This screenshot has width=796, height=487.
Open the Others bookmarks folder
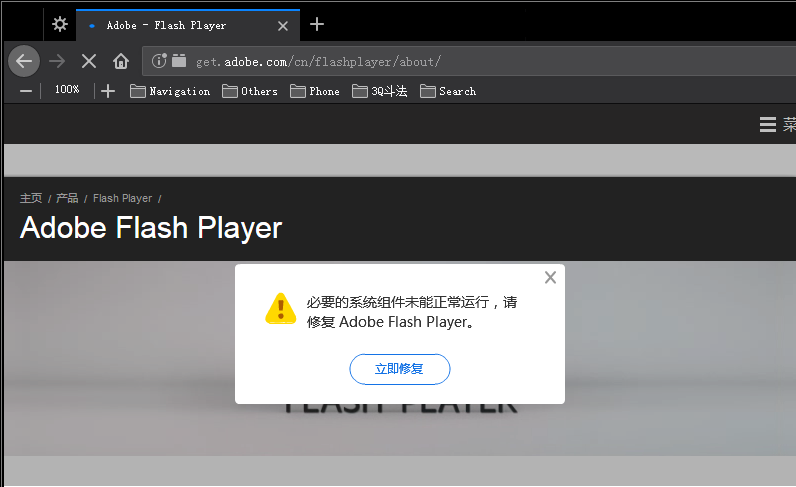coord(250,91)
